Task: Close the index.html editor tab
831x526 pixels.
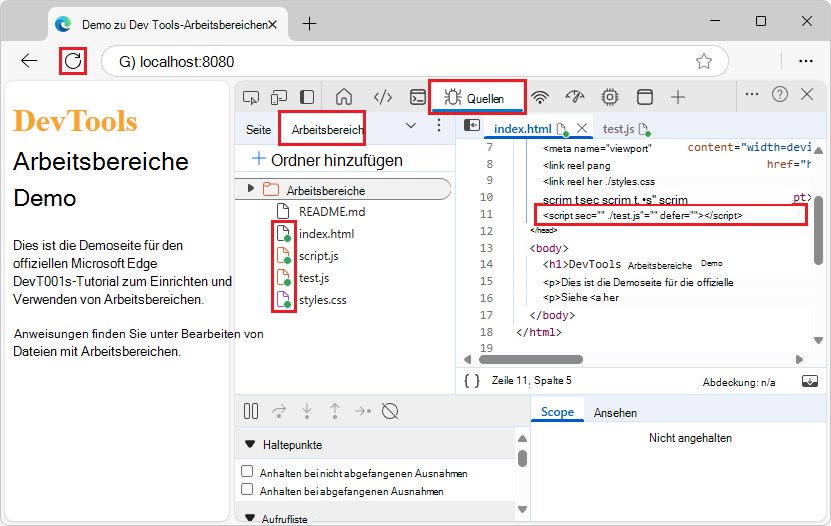Action: point(582,128)
